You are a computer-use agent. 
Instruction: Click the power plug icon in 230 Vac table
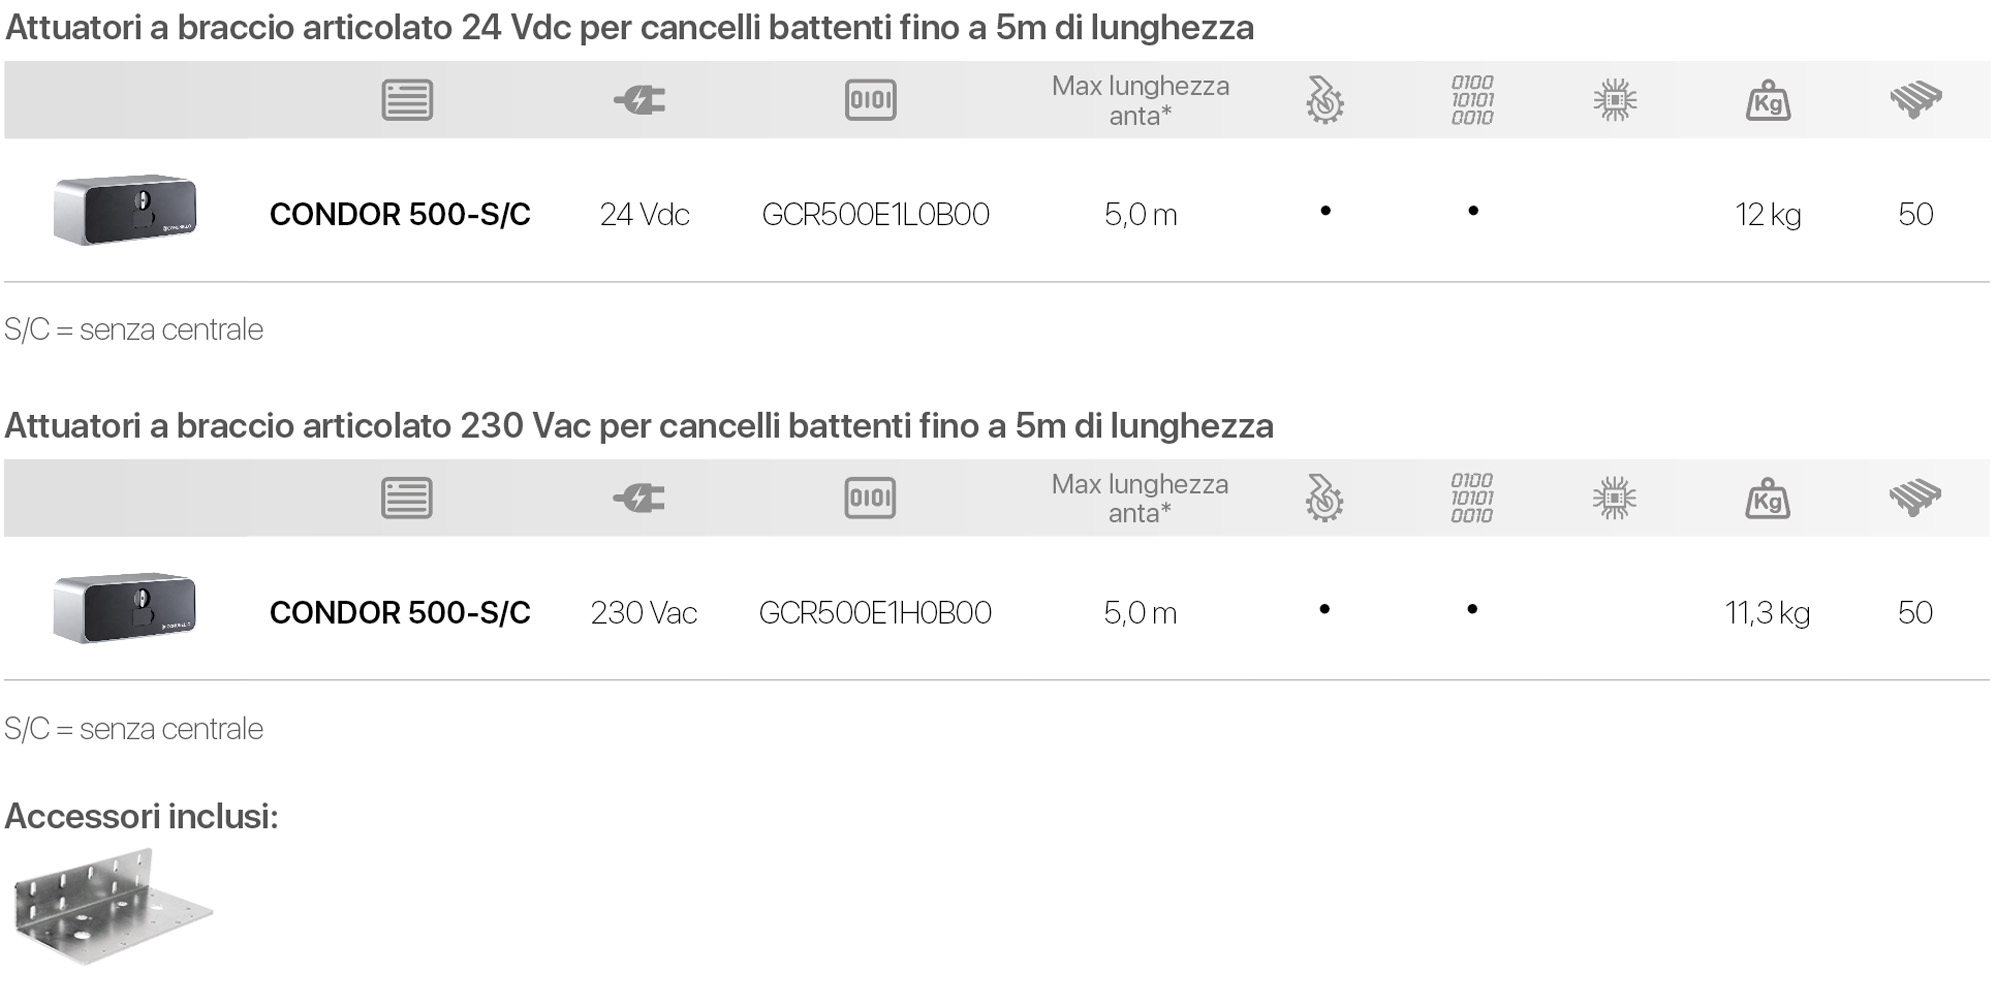tap(640, 498)
